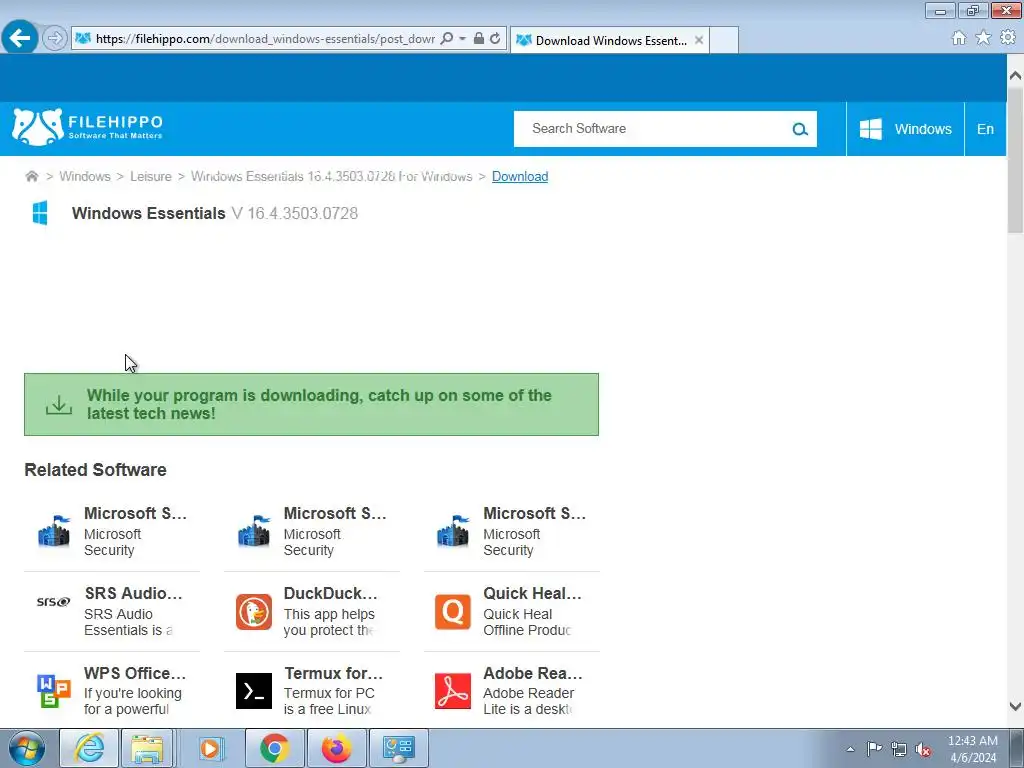Show hidden tray icons arrow

pos(850,749)
